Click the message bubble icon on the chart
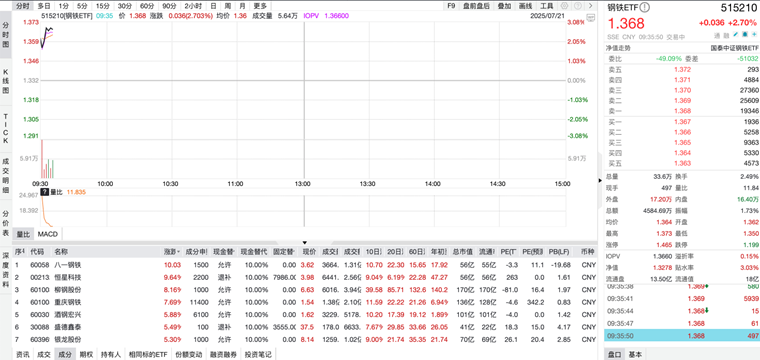The width and height of the screenshot is (760, 360). 590,17
